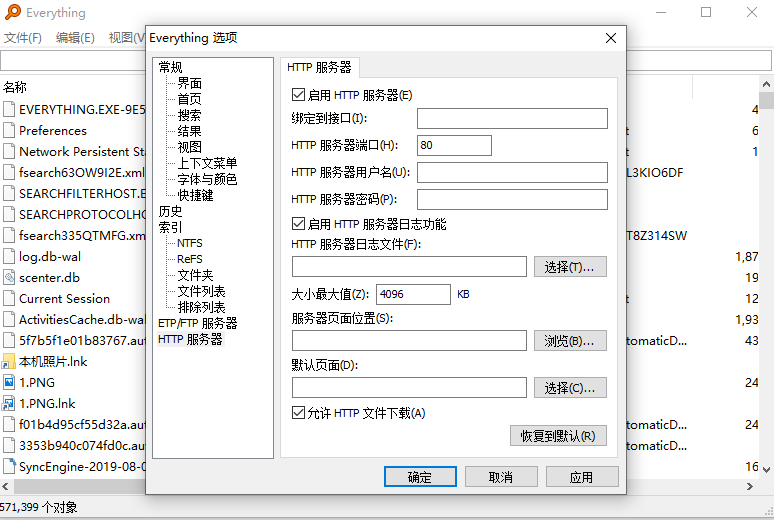Click the Everything magnifier app icon
This screenshot has height=520, width=774.
click(13, 12)
